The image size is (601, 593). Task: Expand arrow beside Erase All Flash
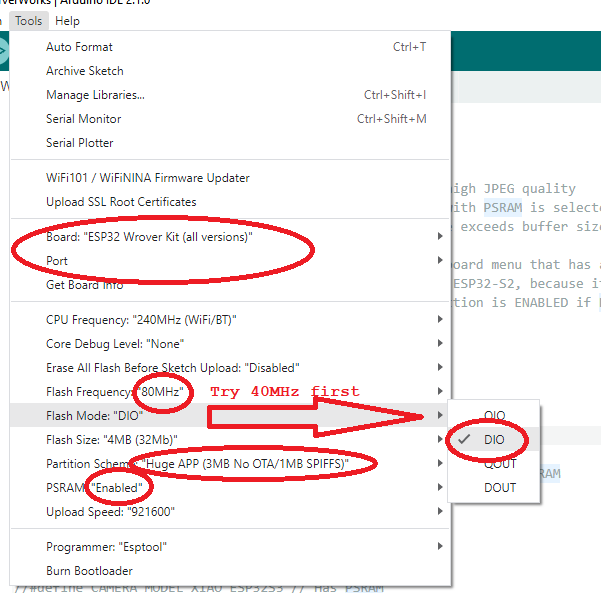440,367
